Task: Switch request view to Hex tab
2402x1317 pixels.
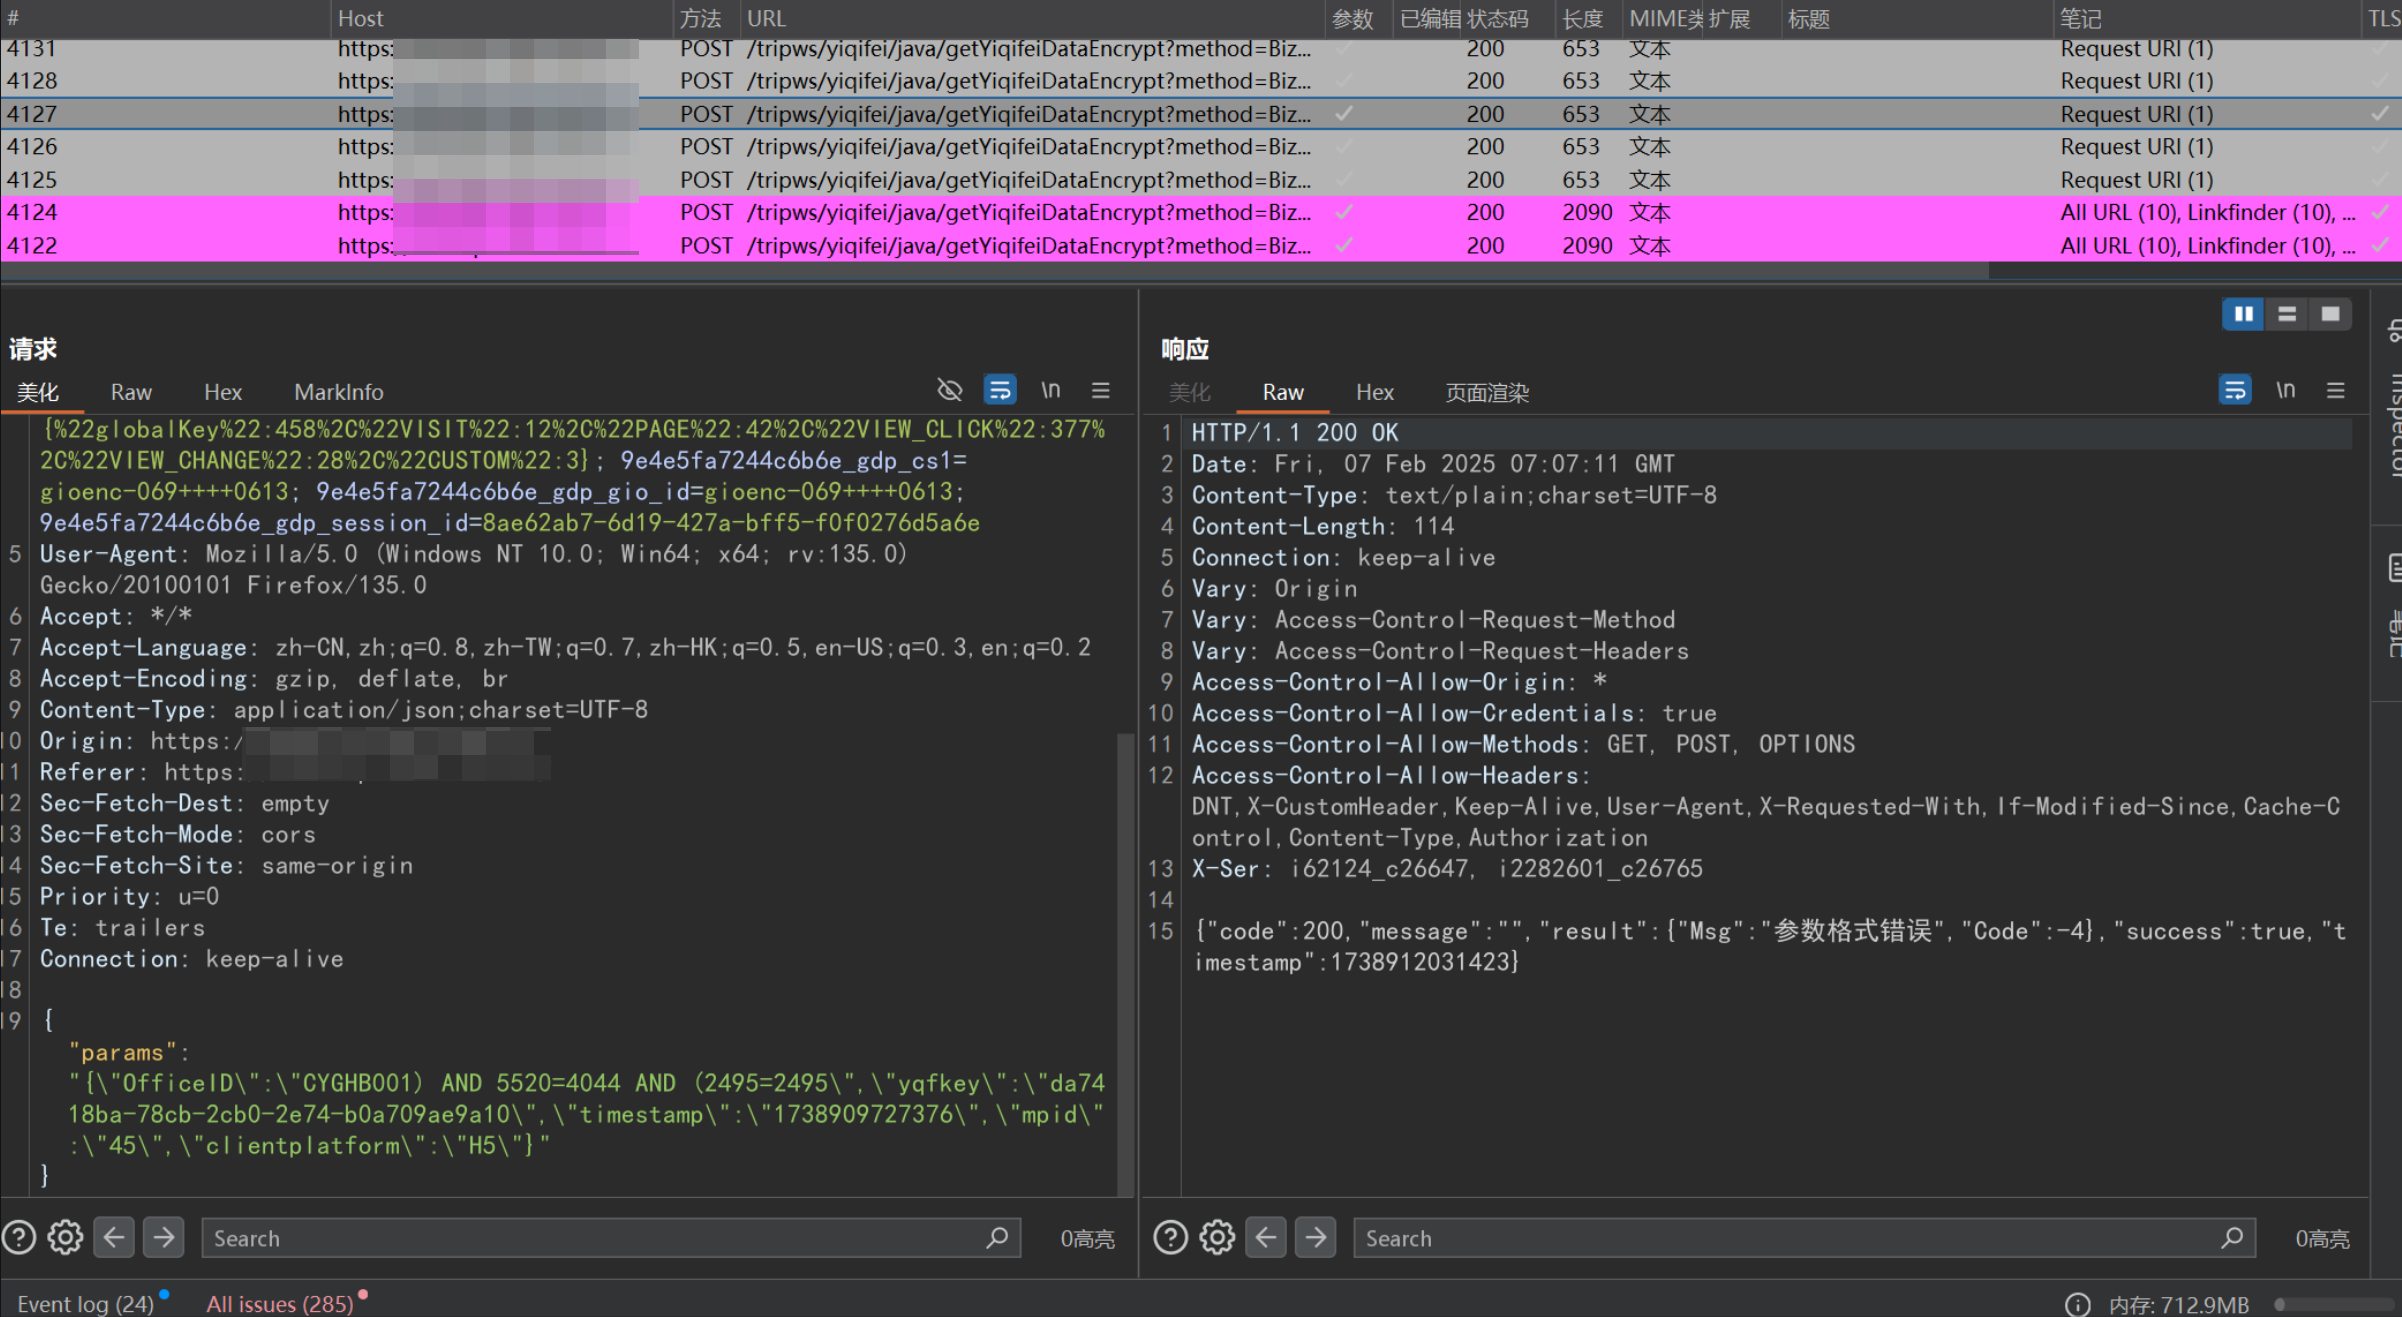Action: [223, 392]
